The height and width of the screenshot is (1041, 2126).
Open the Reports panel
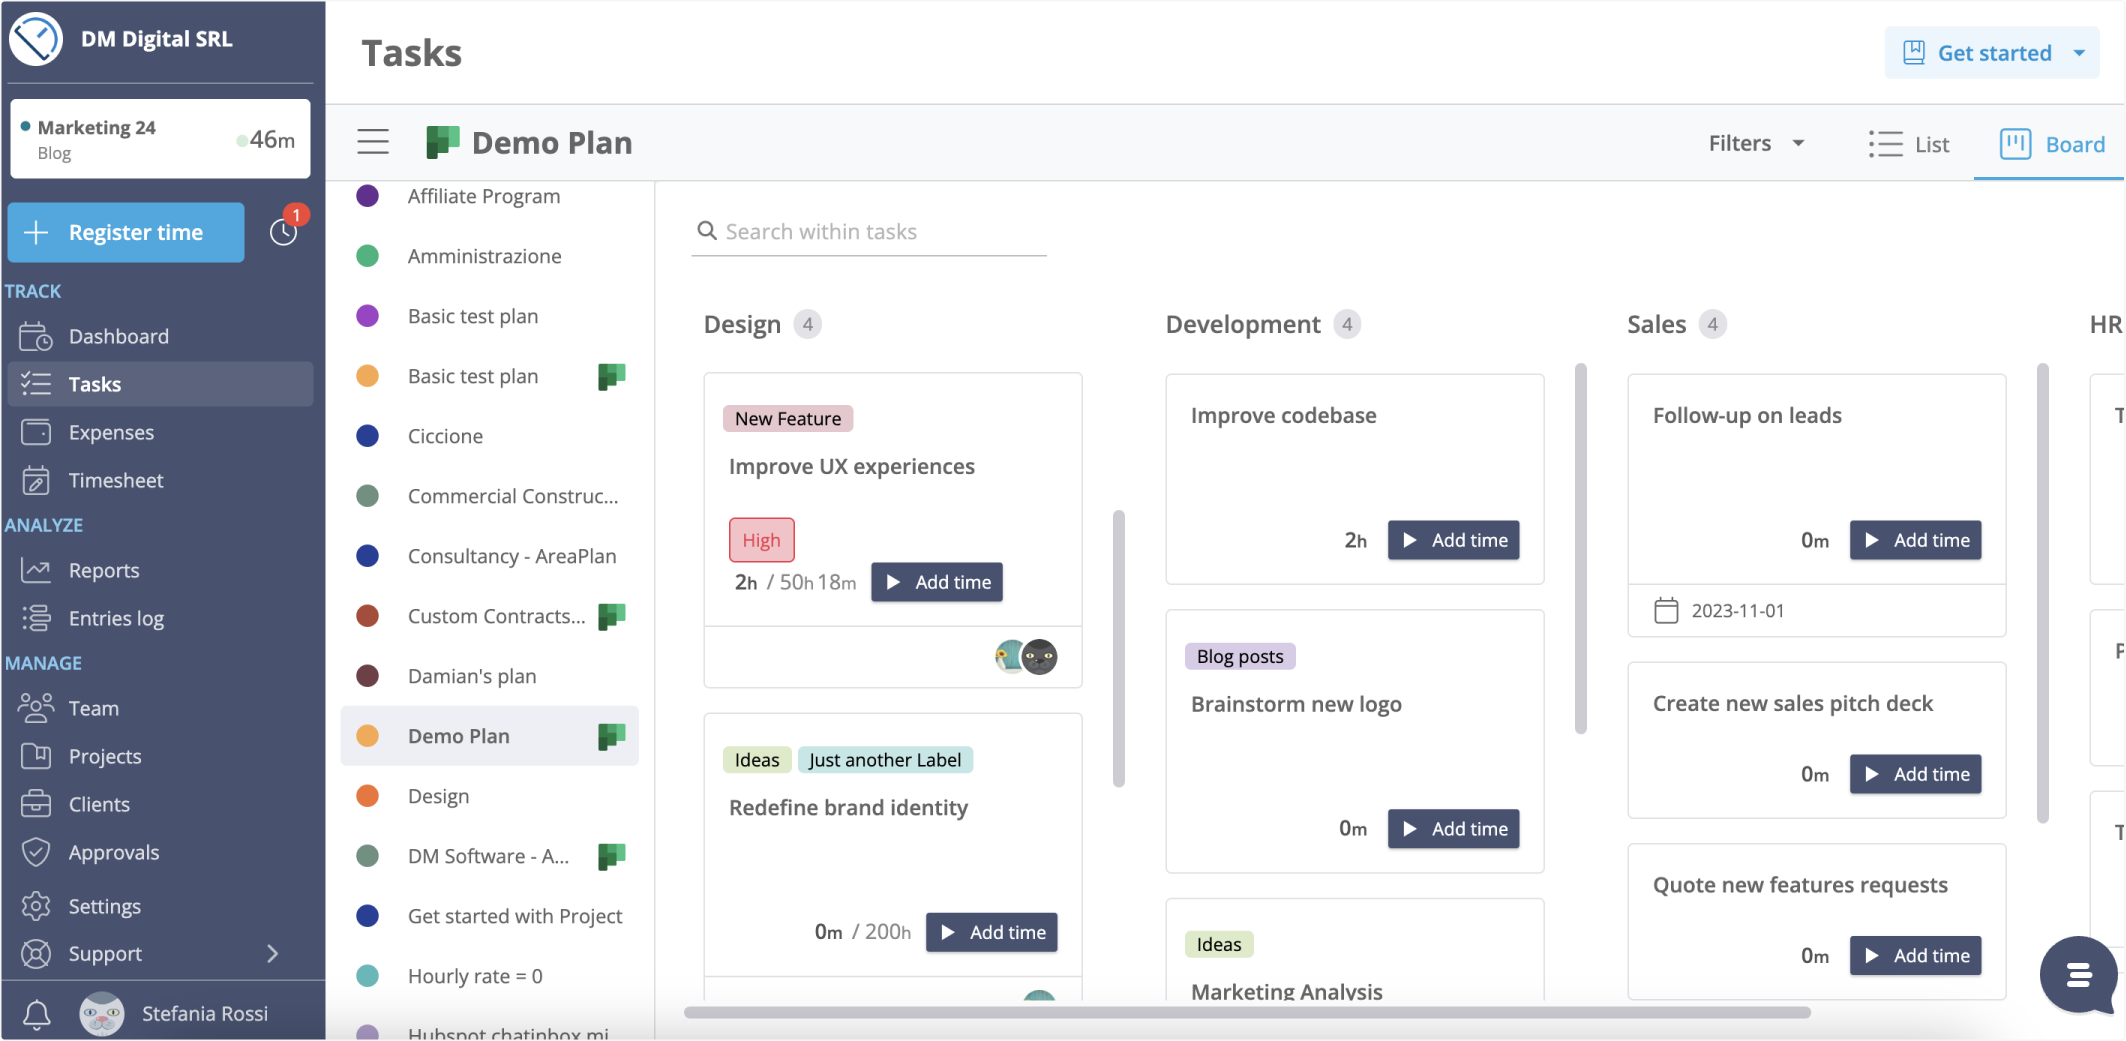pos(104,570)
